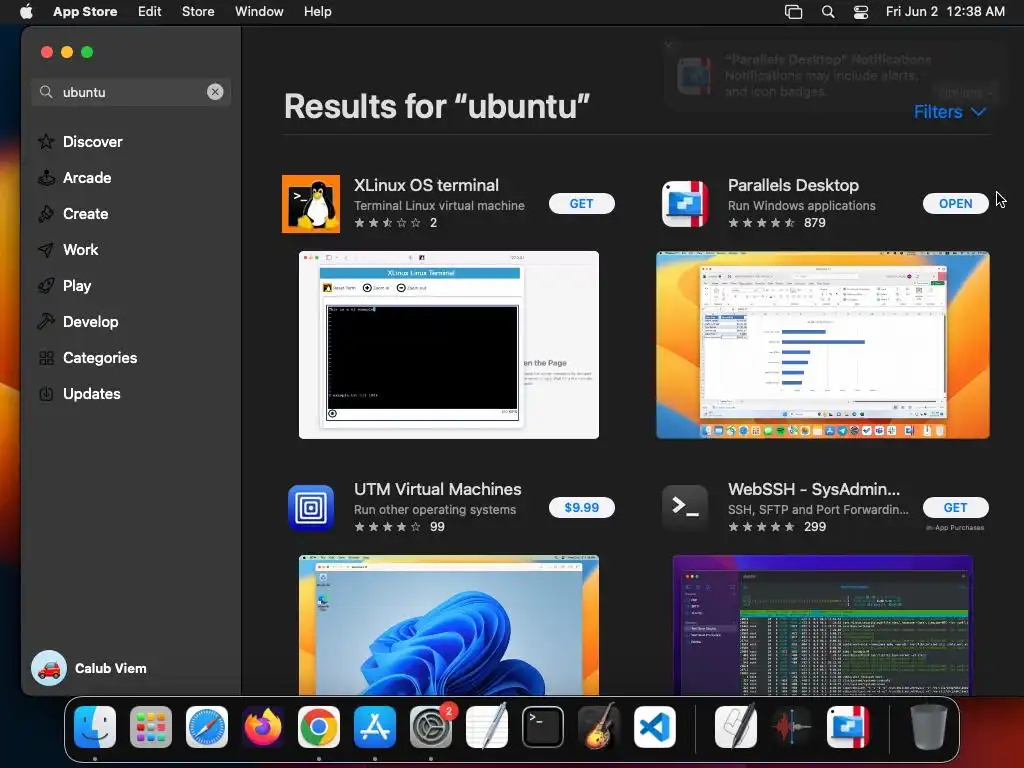Click the Stage Manager windows icon in menu bar
The height and width of the screenshot is (768, 1024).
(x=793, y=12)
